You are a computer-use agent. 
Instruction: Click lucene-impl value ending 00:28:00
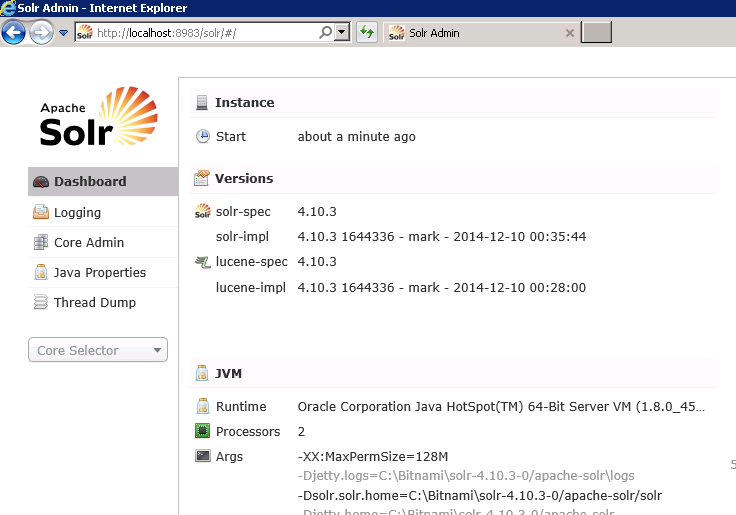point(442,287)
